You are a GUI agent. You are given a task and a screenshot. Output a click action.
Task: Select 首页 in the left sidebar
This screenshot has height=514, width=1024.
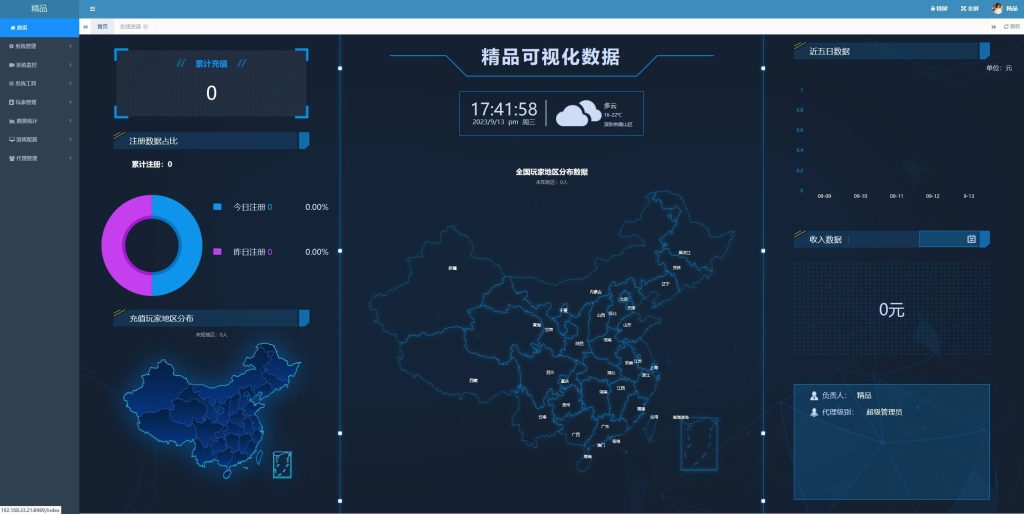(x=39, y=27)
